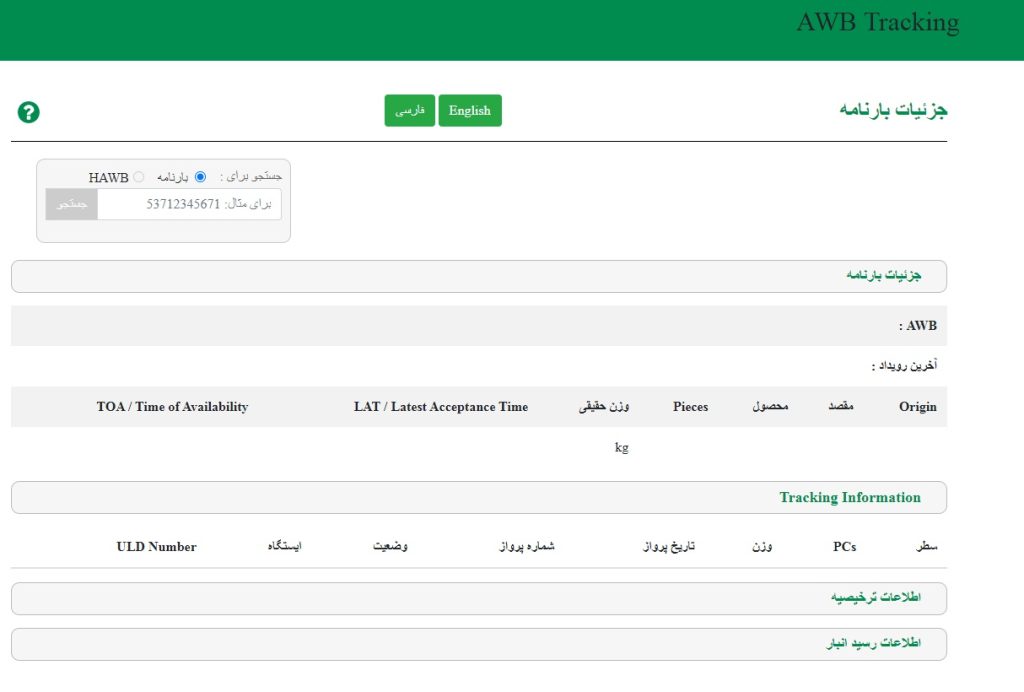Switch language to فارسی
The image size is (1024, 692).
tap(410, 111)
